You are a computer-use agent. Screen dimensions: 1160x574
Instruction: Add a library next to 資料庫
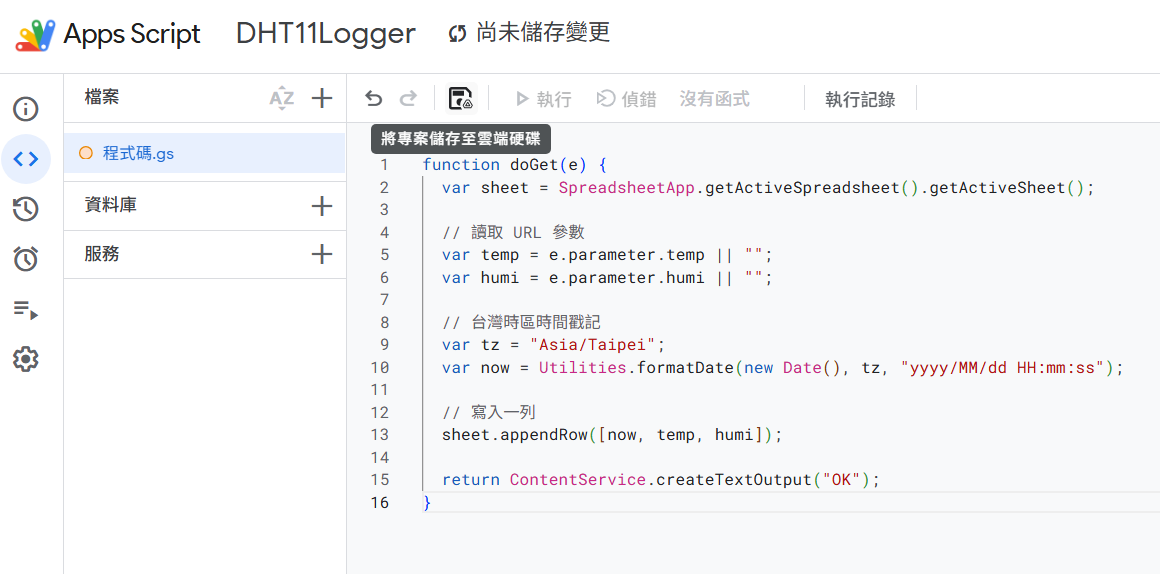click(x=321, y=206)
